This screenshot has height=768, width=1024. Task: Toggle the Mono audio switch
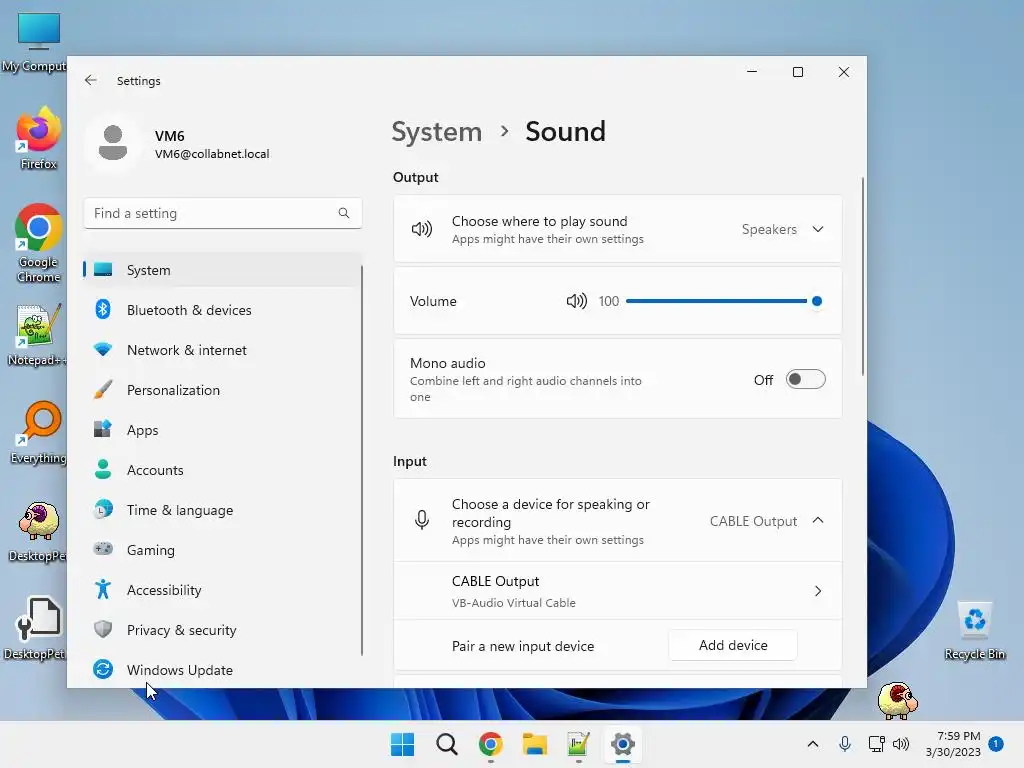click(806, 379)
